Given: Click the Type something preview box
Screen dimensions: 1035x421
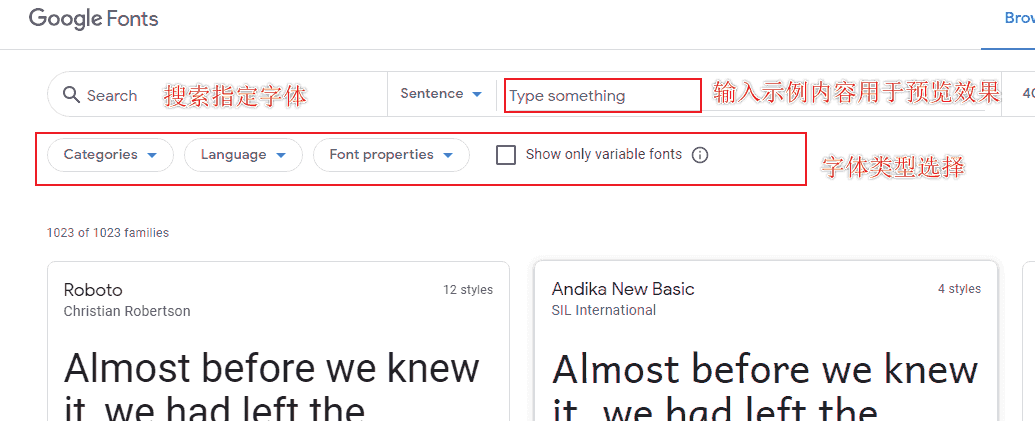Looking at the screenshot, I should click(602, 96).
